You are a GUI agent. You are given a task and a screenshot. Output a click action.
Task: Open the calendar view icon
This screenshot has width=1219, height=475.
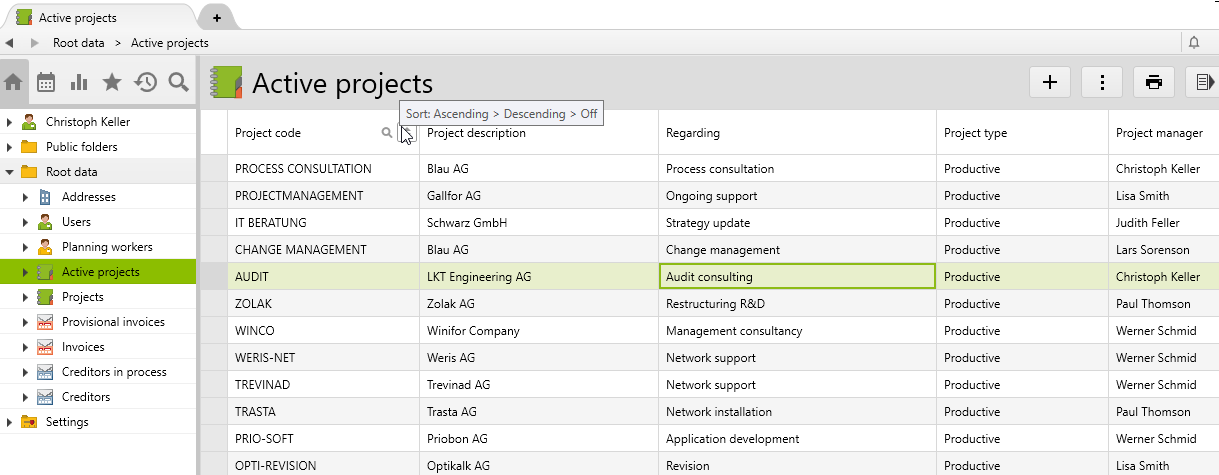[46, 83]
